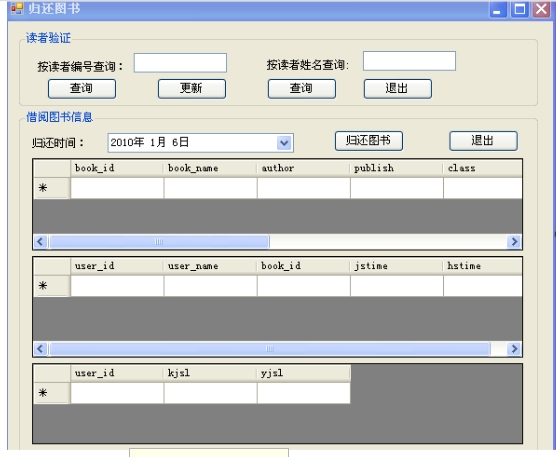Select the user_name column header

[210, 266]
